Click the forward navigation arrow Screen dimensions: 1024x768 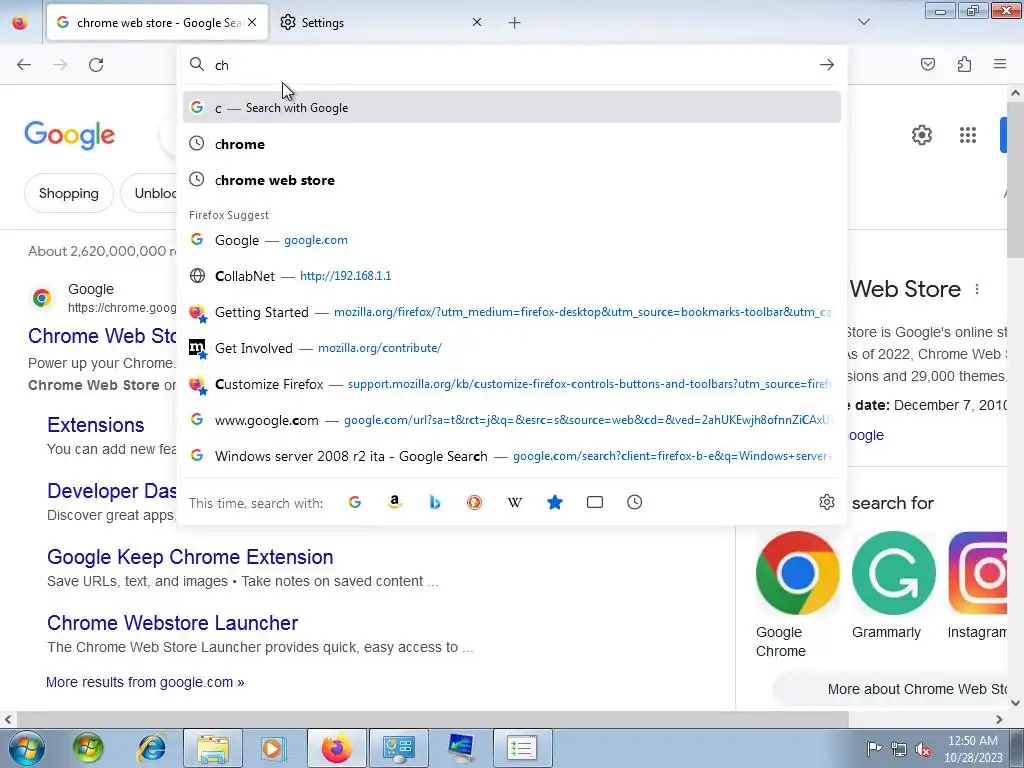pyautogui.click(x=60, y=65)
